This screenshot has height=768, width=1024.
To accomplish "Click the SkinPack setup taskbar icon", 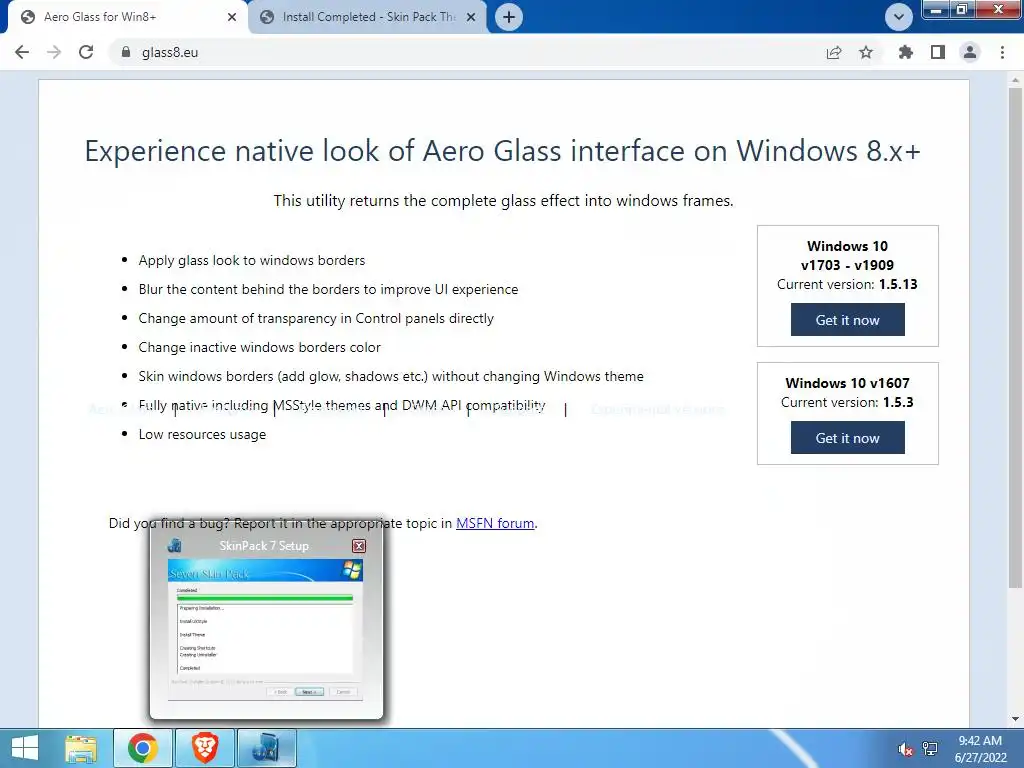I will (x=266, y=748).
